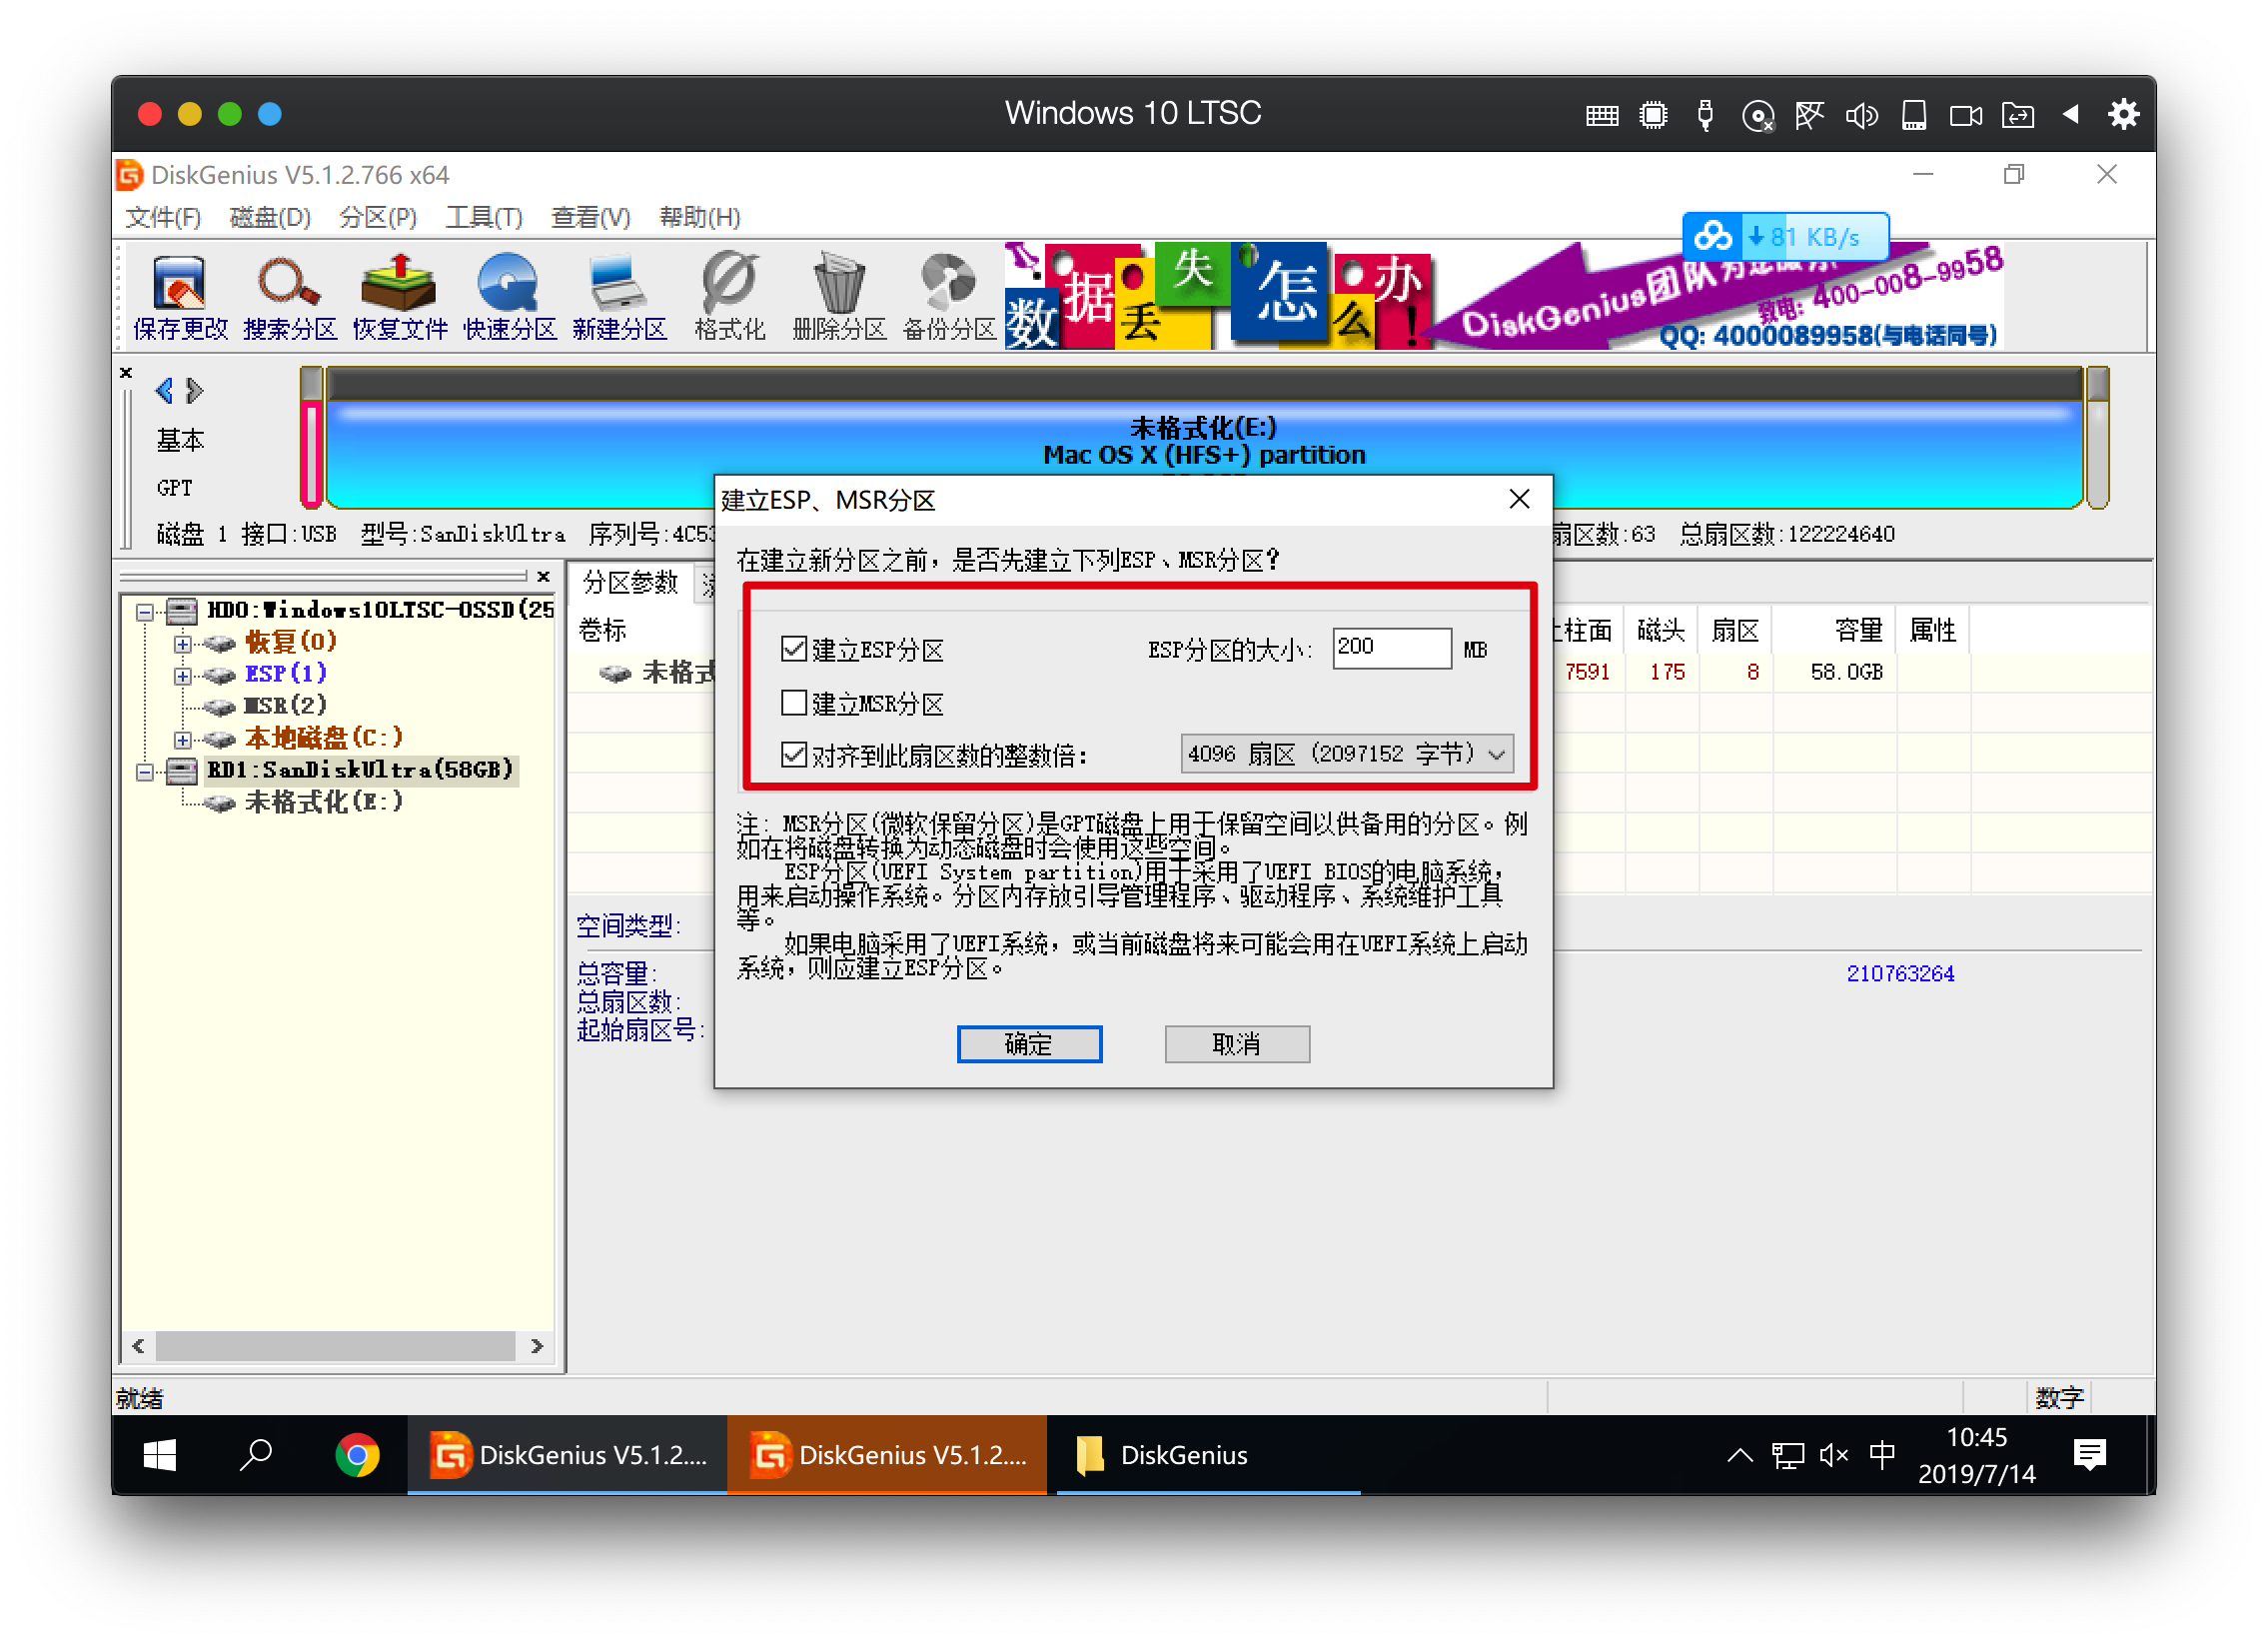
Task: Open VM keyboard icon in title bar
Action: pos(1602,115)
